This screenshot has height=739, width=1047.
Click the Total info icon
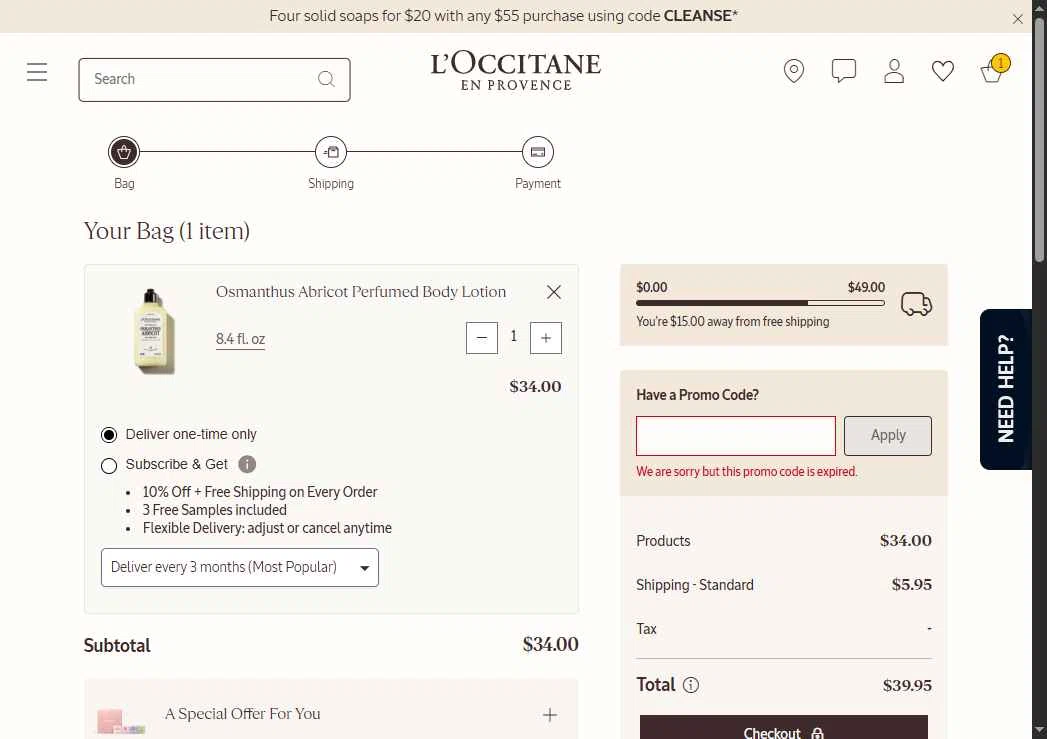point(691,685)
